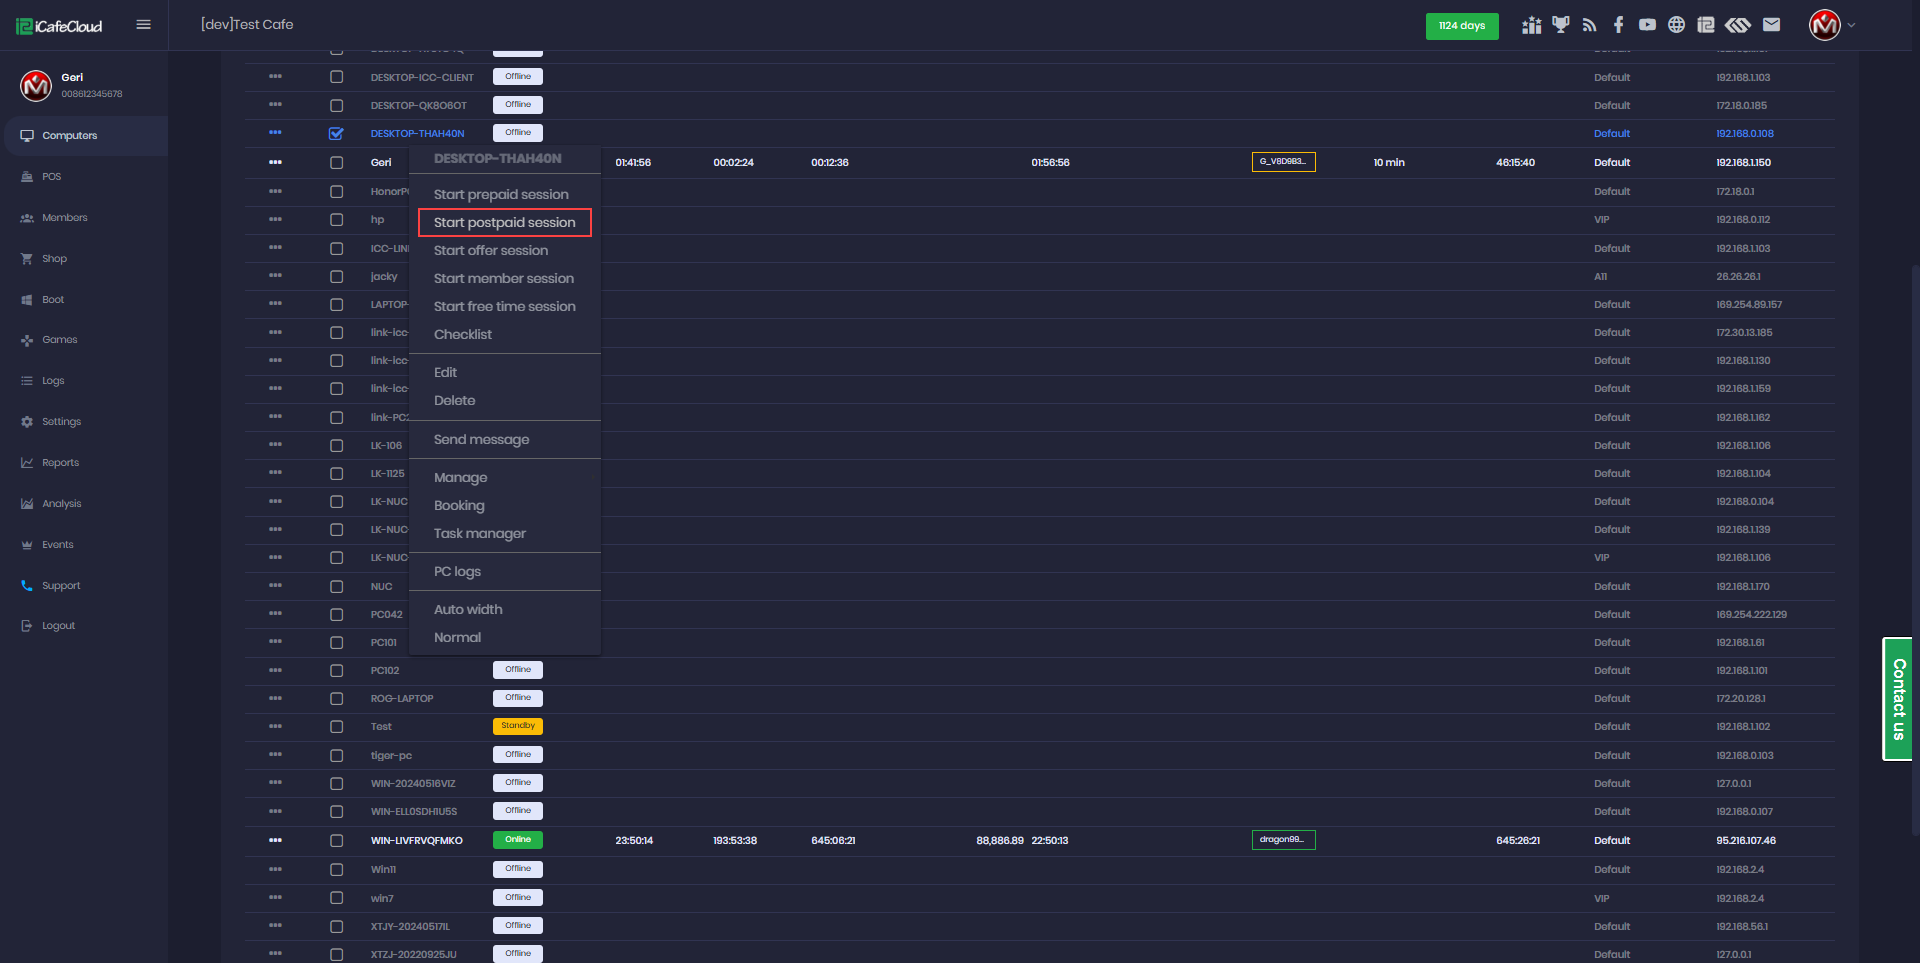Choose Start postpaid session from context menu
The width and height of the screenshot is (1920, 963).
(x=504, y=222)
